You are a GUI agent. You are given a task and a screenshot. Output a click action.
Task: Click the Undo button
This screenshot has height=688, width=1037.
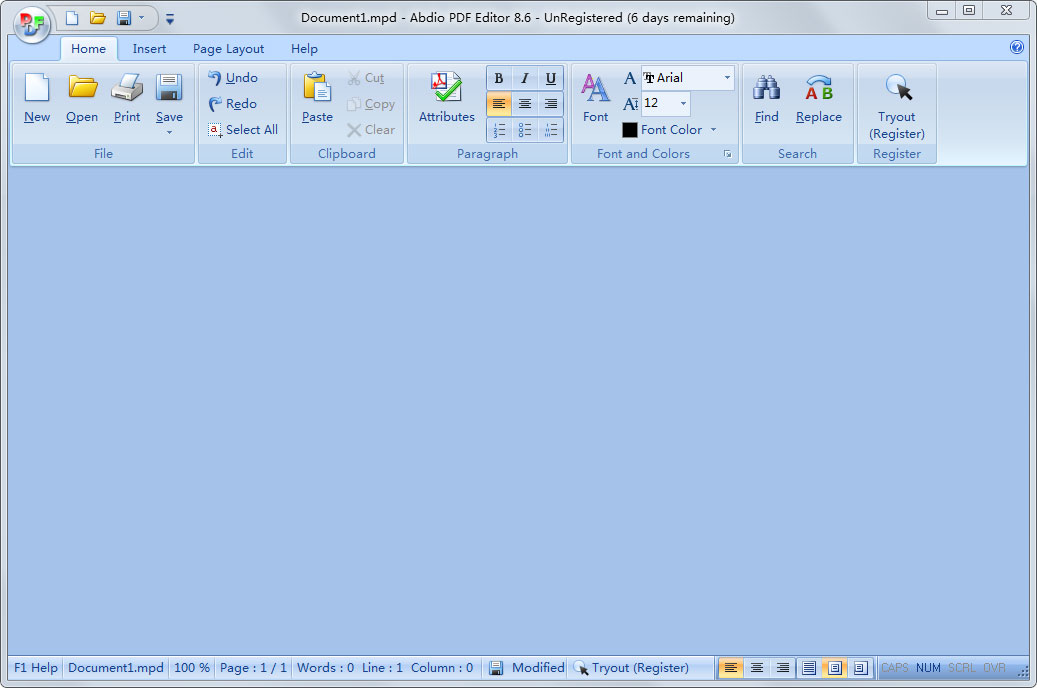(233, 78)
